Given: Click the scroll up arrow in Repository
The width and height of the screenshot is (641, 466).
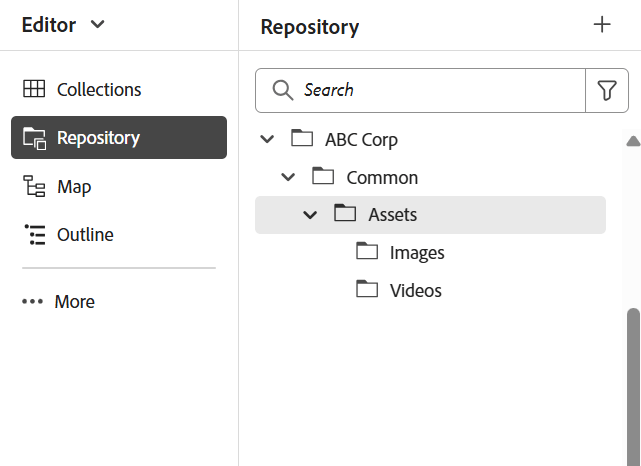Looking at the screenshot, I should (633, 141).
